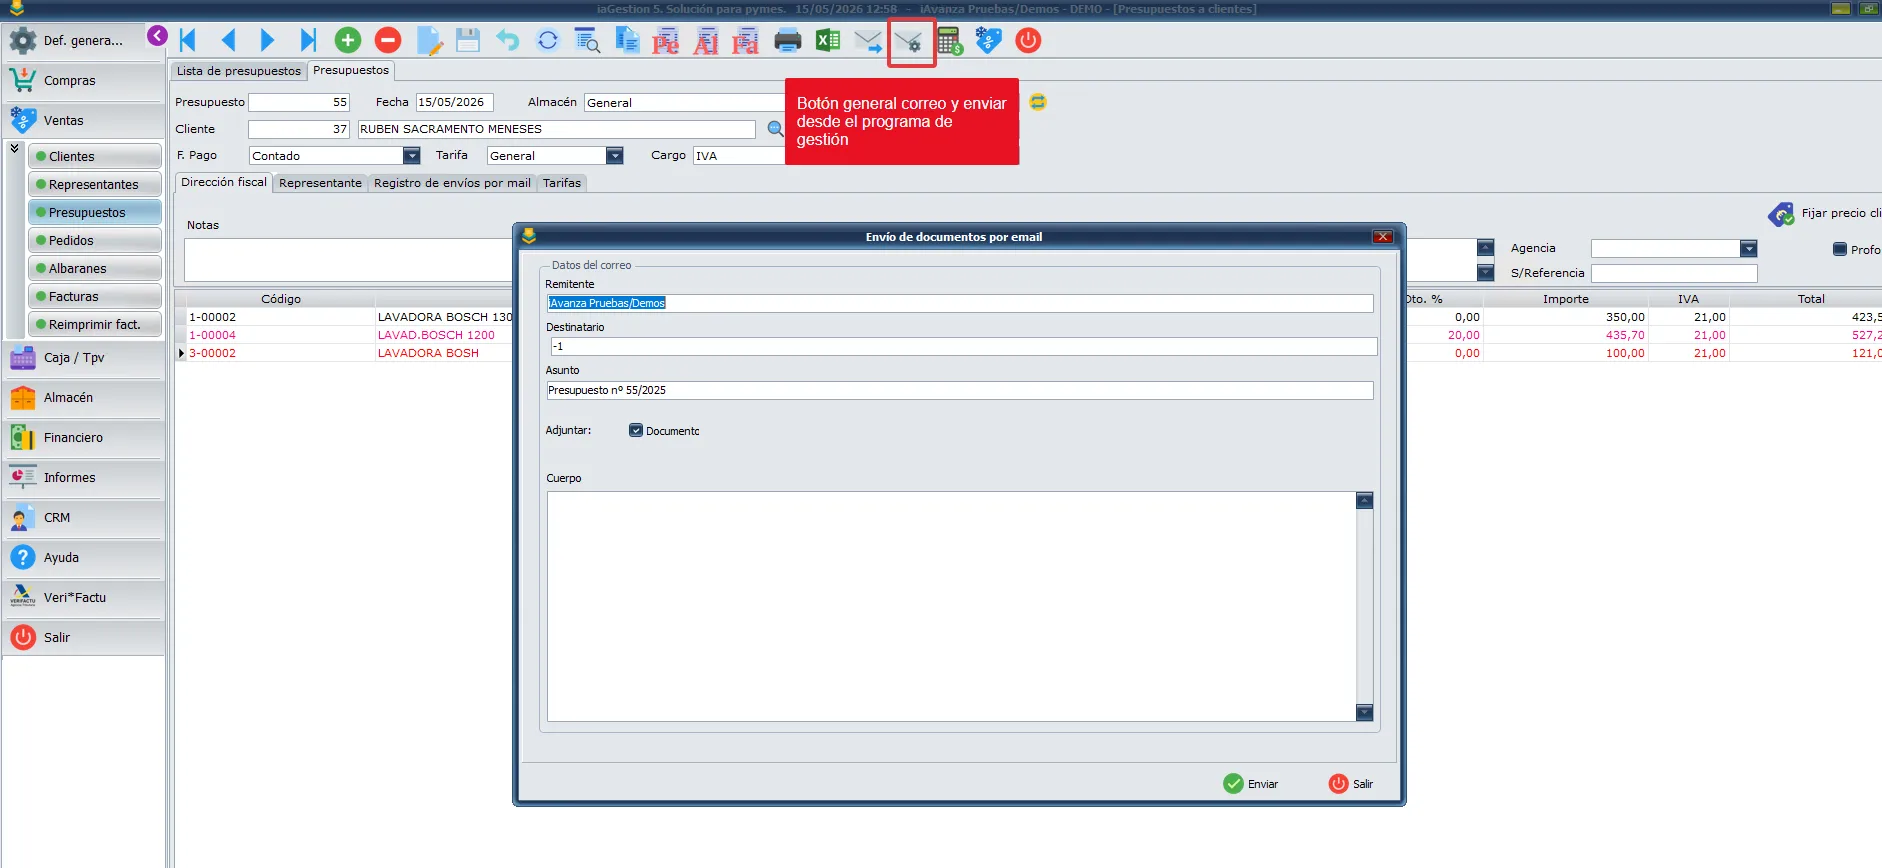This screenshot has height=868, width=1882.
Task: Collapse sidebar with purple chevron icon
Action: [157, 36]
